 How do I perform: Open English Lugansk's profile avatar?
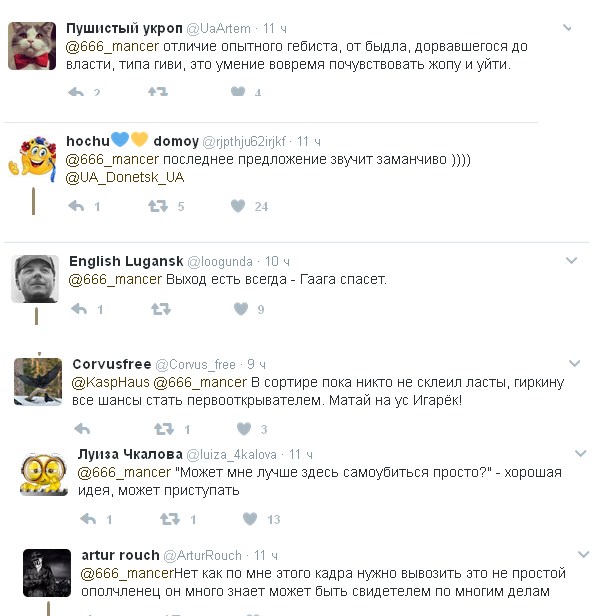[35, 278]
